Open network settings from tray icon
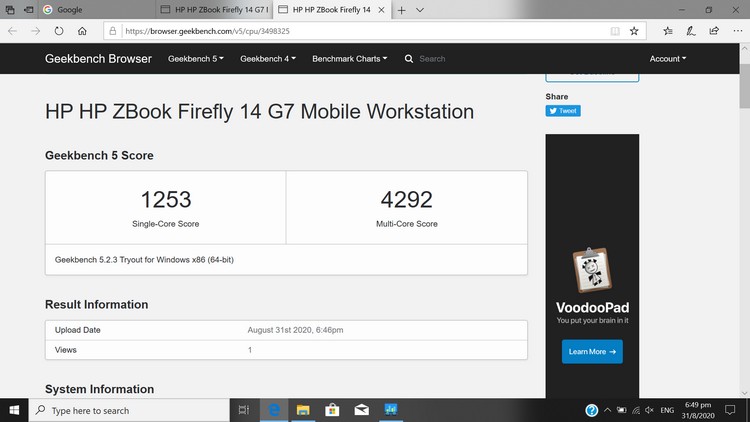This screenshot has height=422, width=750. [636, 410]
